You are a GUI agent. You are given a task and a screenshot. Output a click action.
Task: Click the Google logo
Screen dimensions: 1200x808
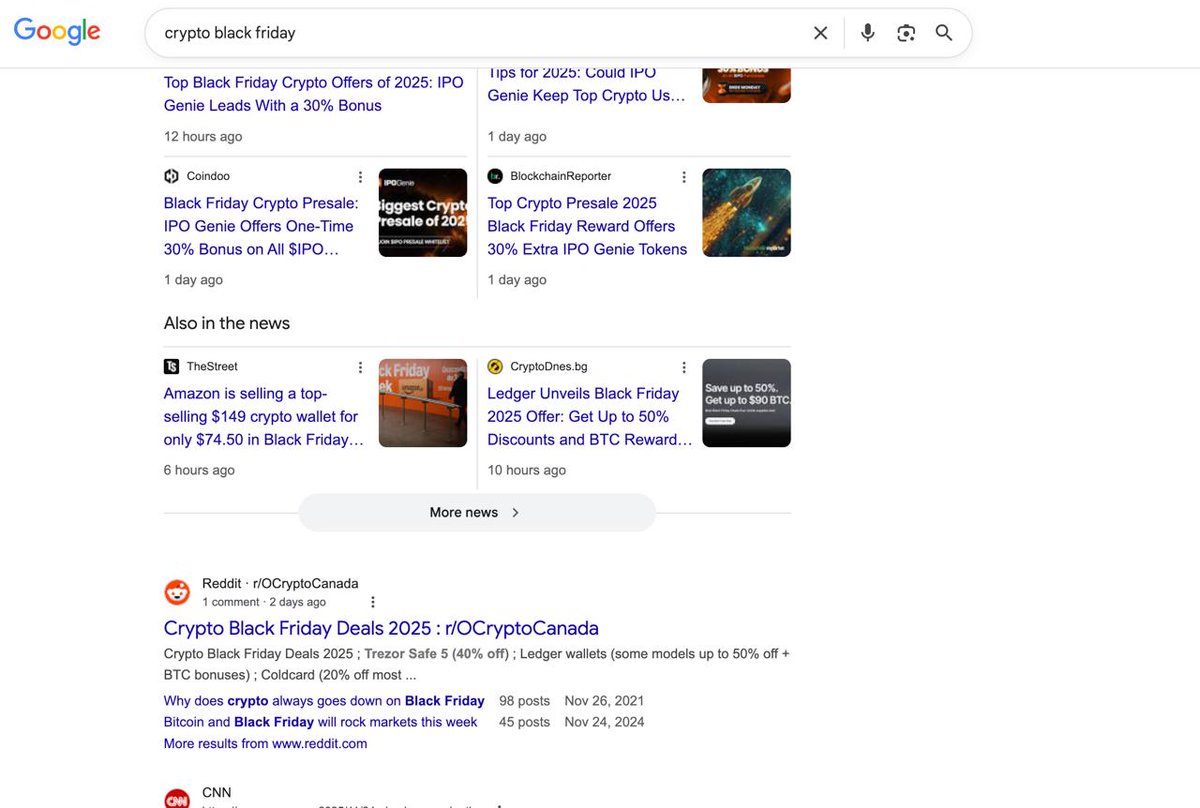(57, 31)
